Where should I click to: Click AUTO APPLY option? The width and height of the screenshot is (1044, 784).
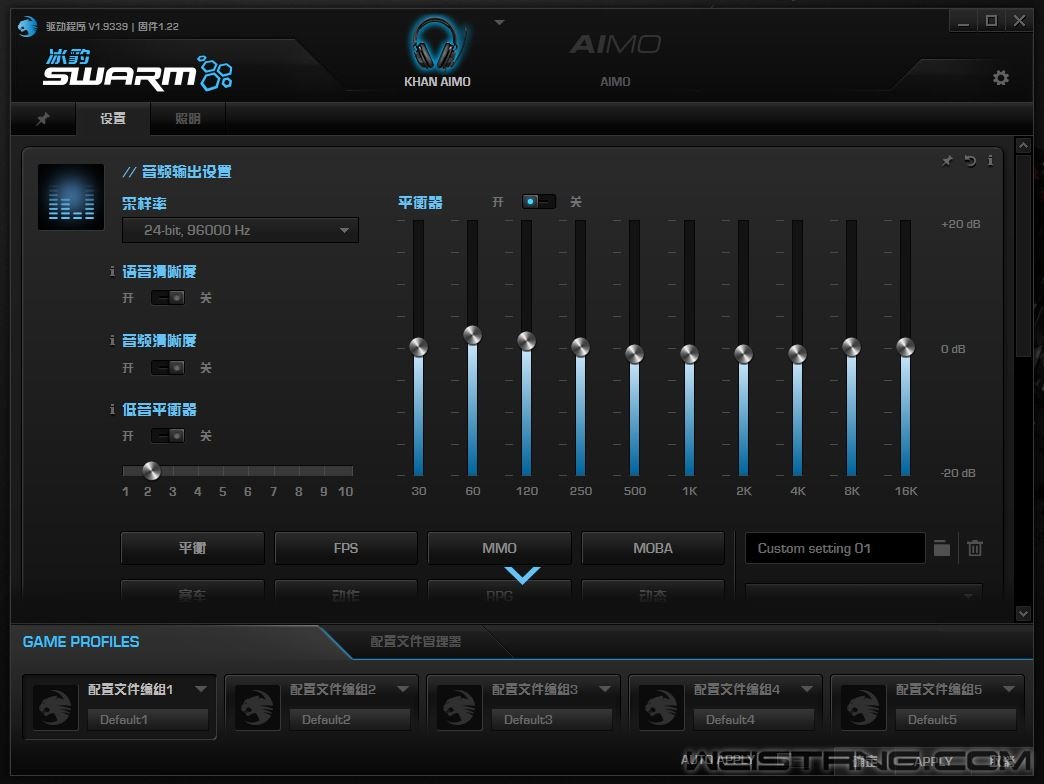(x=717, y=759)
